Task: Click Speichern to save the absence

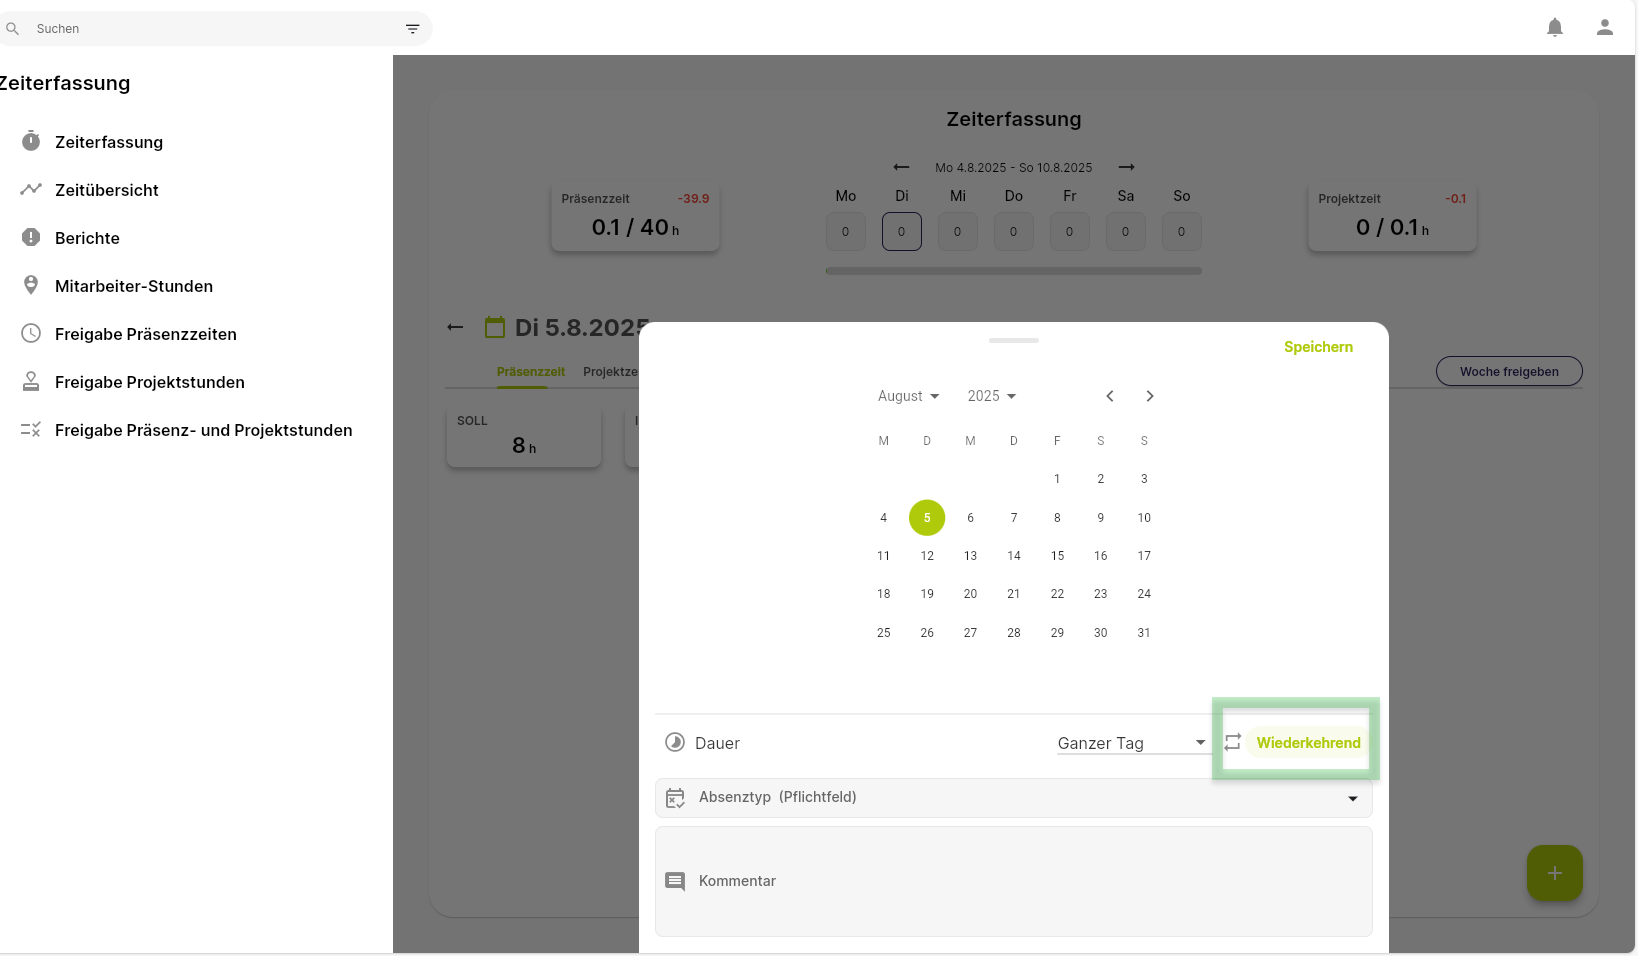Action: (1318, 347)
